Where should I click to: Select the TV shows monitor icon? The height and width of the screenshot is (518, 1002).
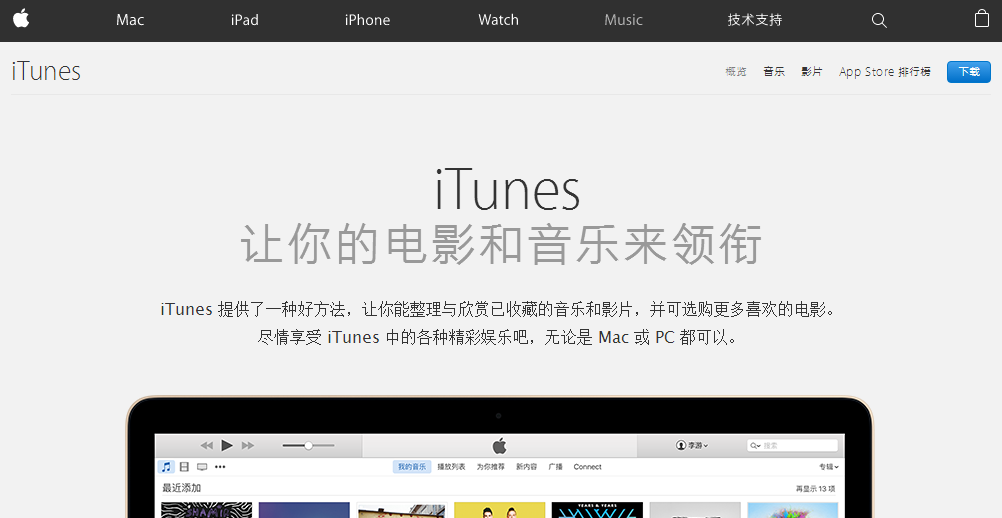point(202,467)
